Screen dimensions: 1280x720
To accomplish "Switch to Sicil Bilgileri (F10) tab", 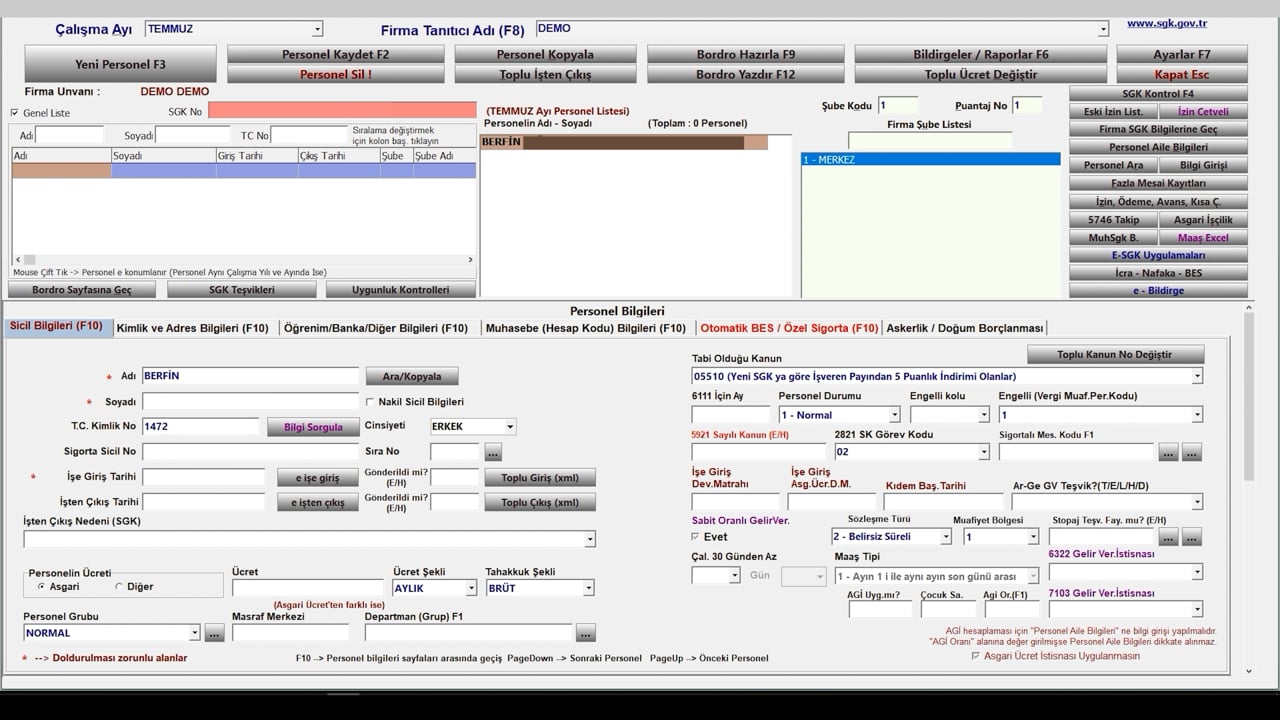I will pyautogui.click(x=56, y=327).
